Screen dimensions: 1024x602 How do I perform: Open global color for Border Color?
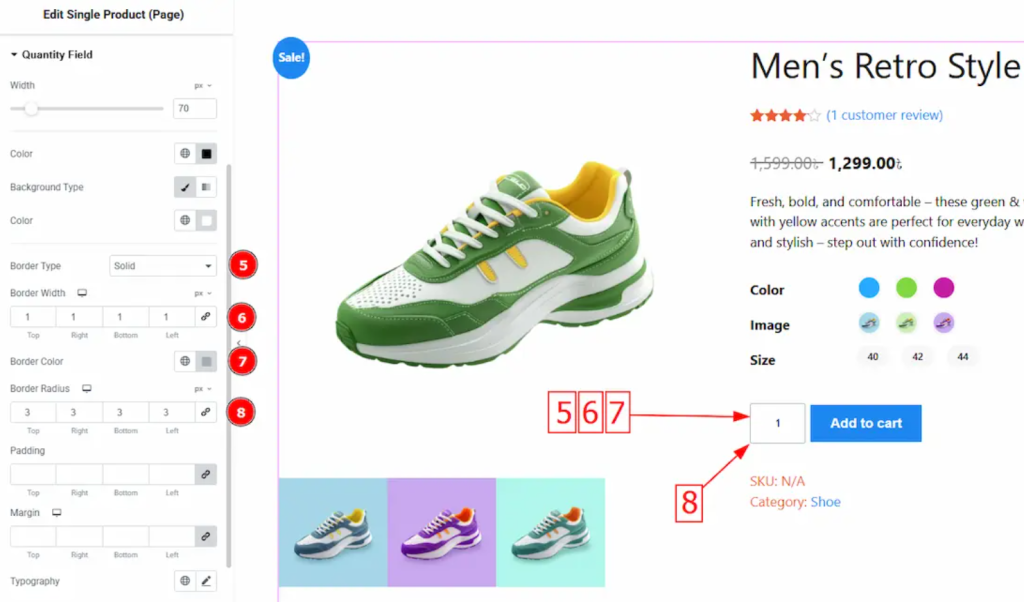[185, 361]
